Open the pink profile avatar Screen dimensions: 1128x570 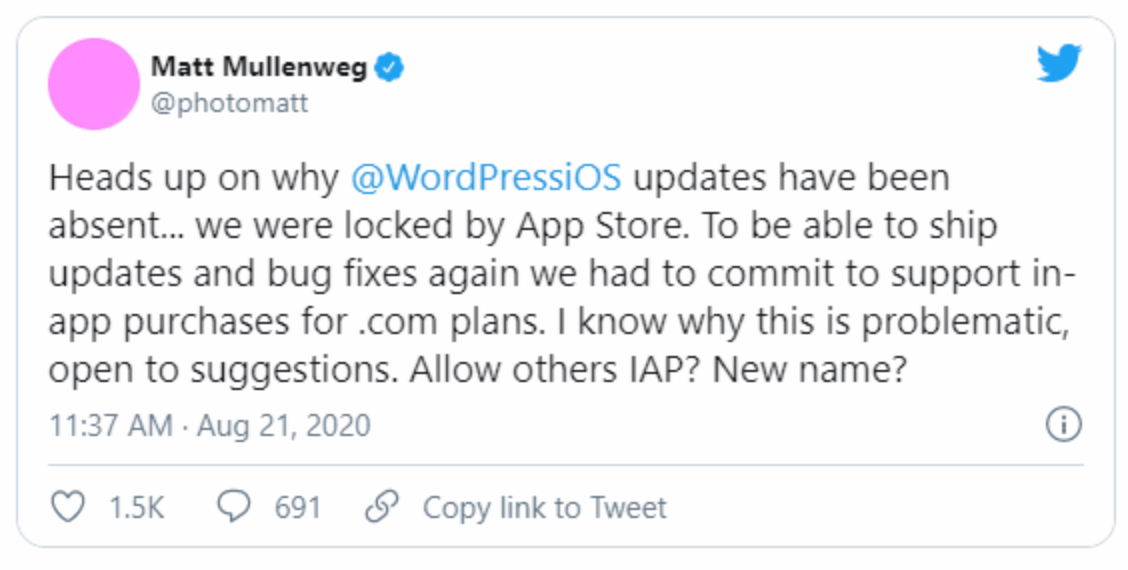click(94, 84)
